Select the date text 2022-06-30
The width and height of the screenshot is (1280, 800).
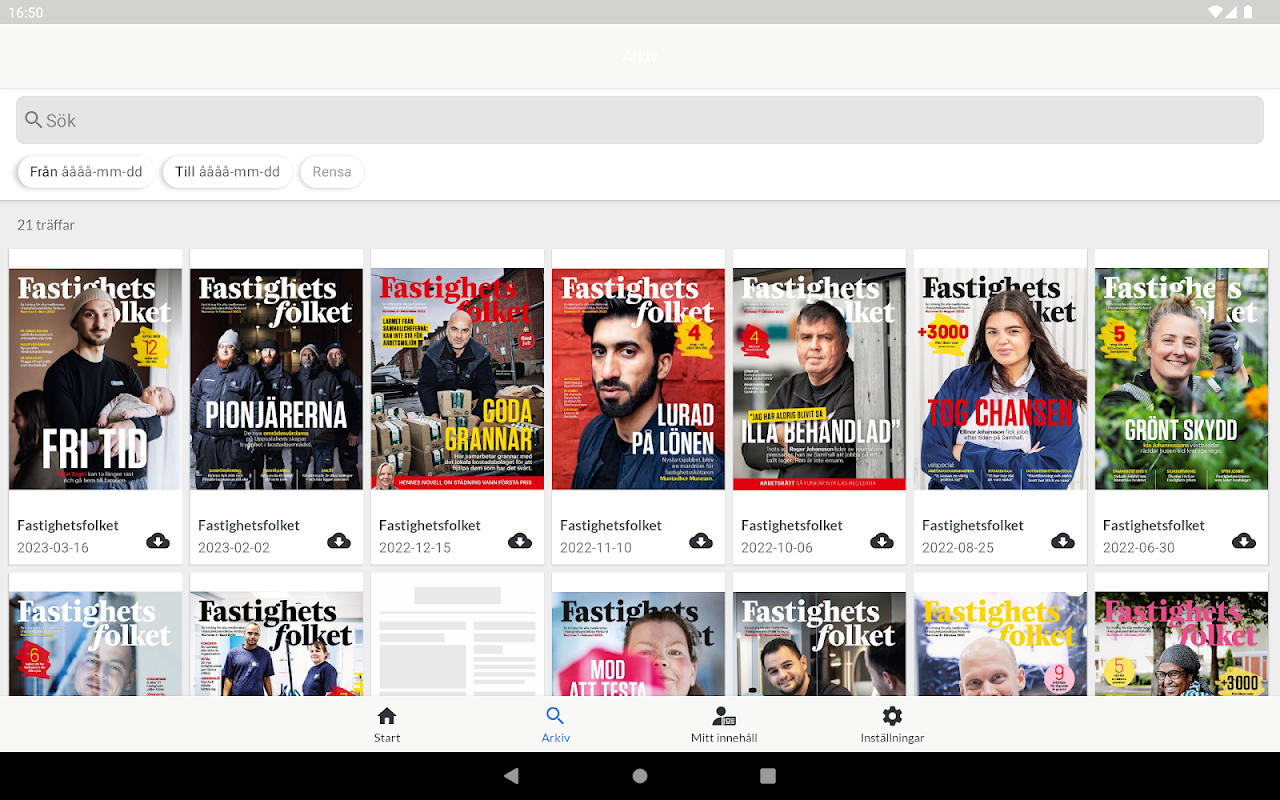1139,548
